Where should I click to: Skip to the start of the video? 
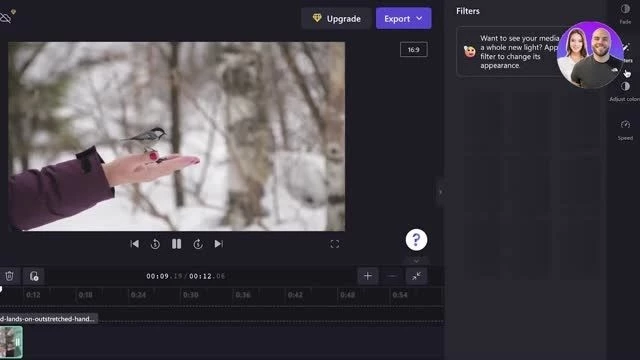(x=134, y=244)
